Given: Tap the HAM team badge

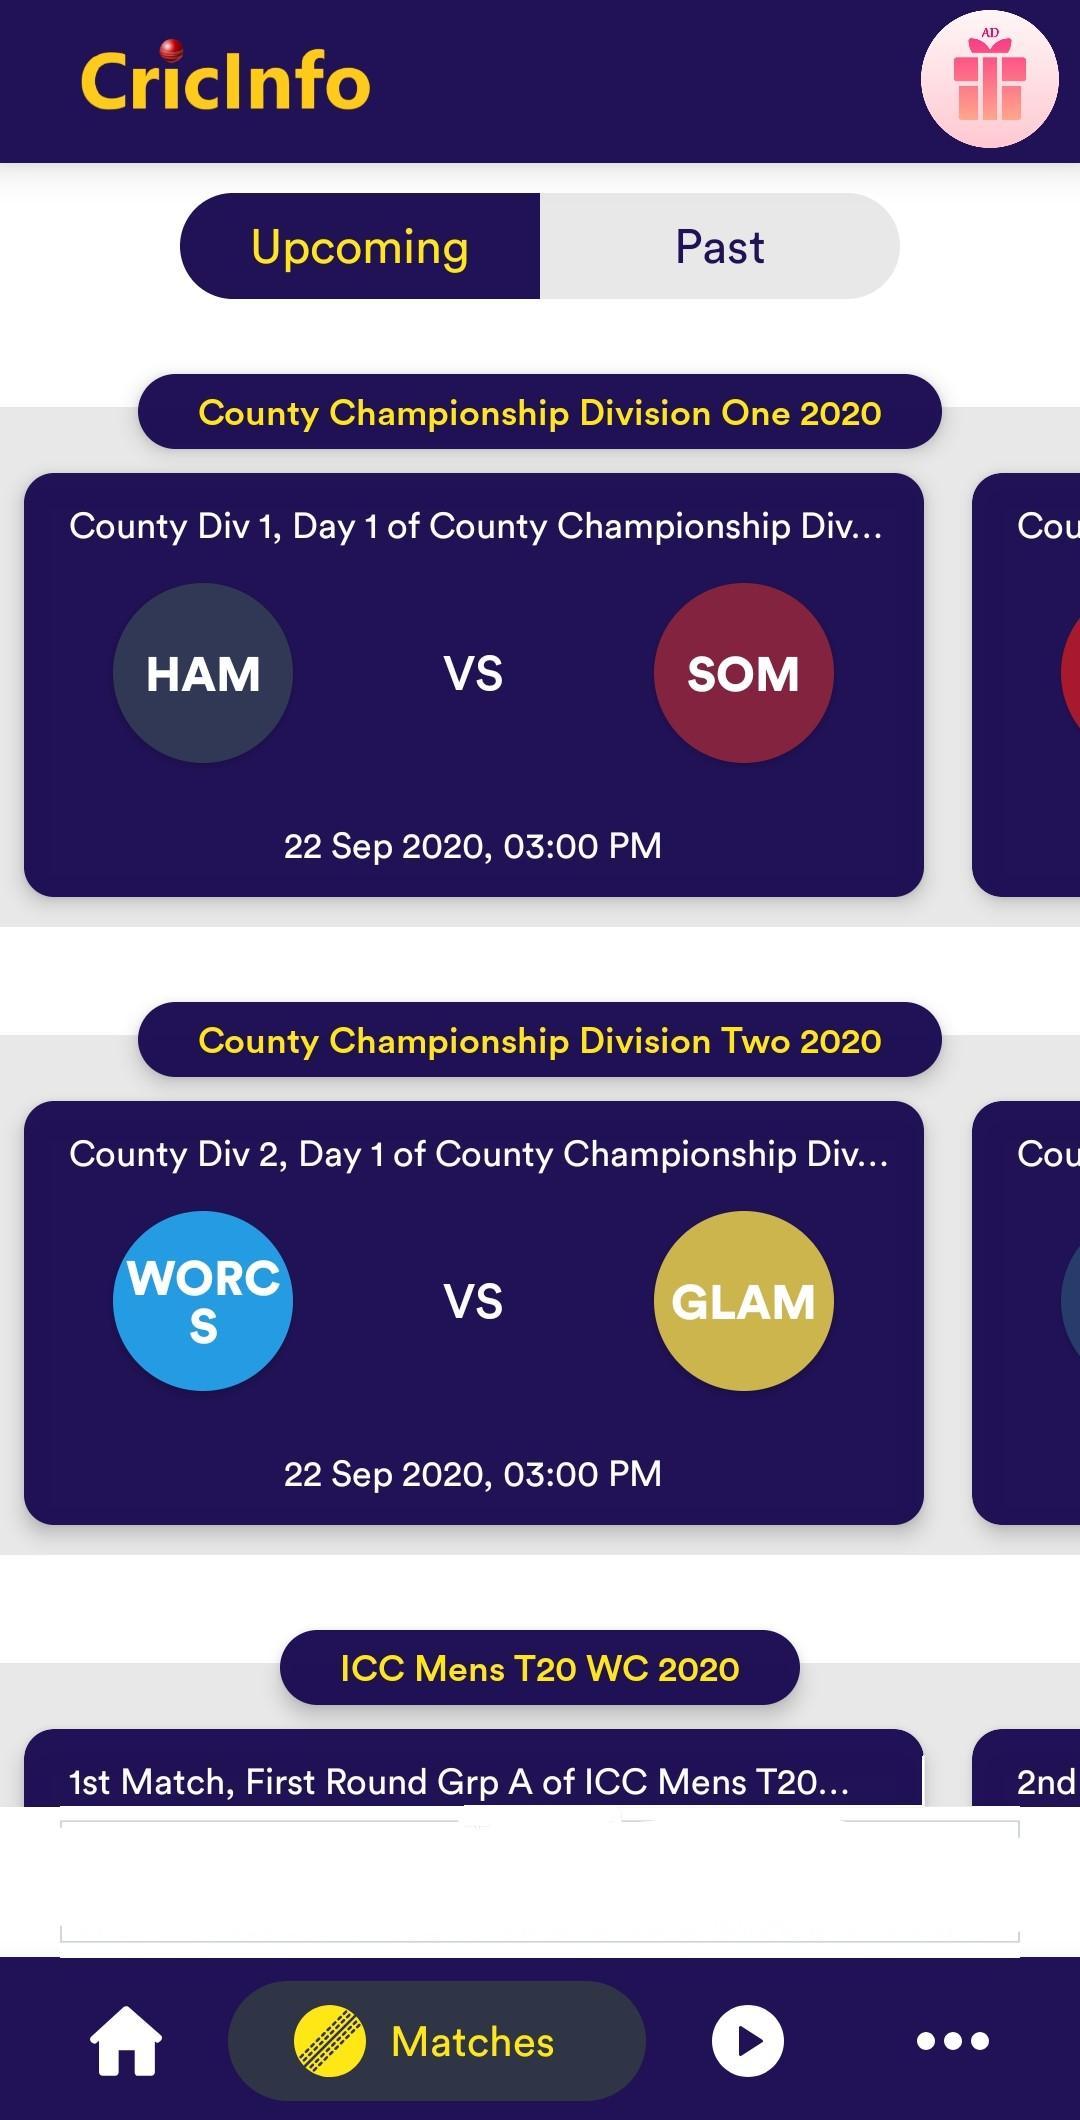Looking at the screenshot, I should point(203,673).
